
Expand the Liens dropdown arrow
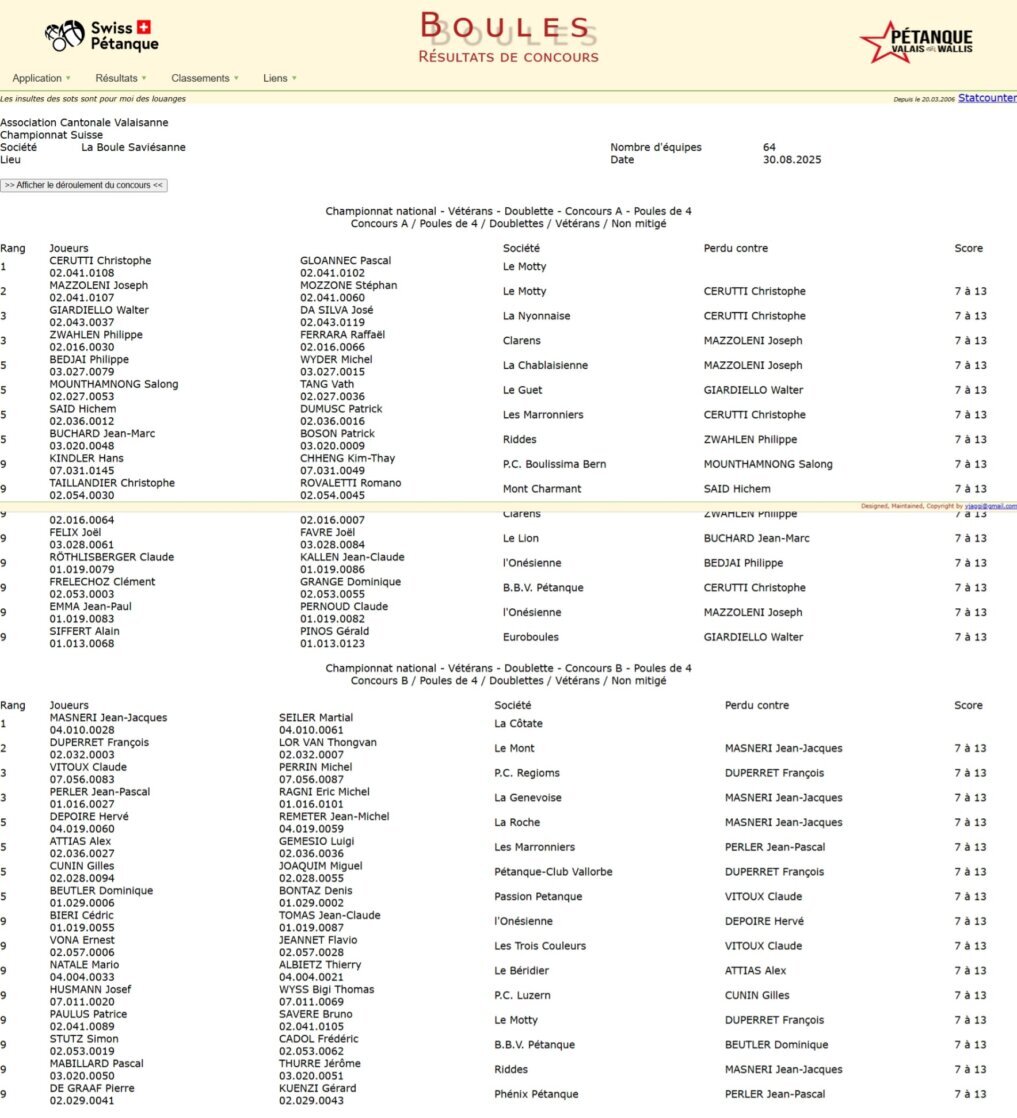(294, 78)
